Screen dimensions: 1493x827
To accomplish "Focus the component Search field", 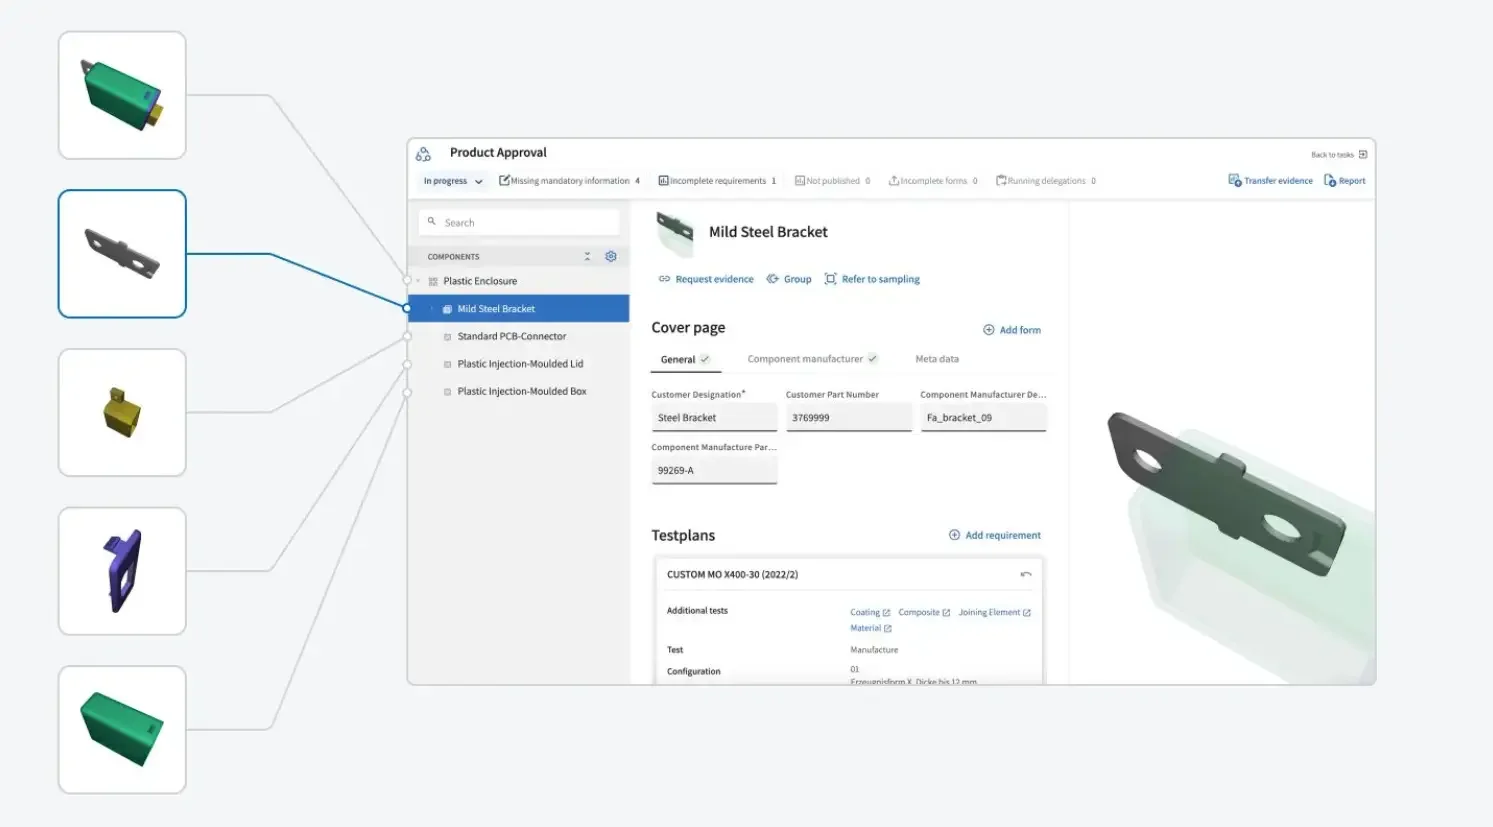I will pos(519,222).
